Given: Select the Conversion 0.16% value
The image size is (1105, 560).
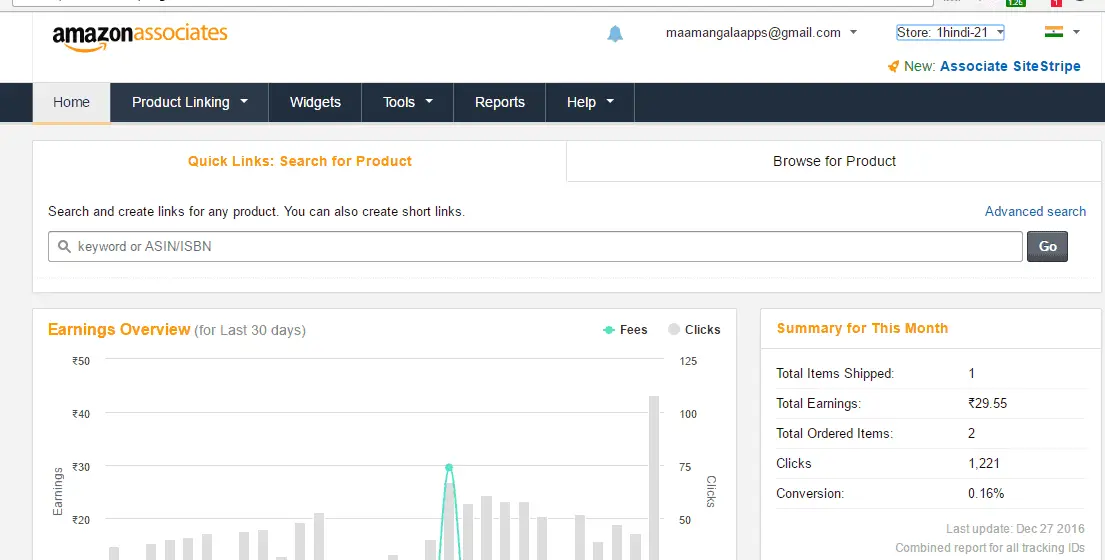Looking at the screenshot, I should click(x=986, y=493).
